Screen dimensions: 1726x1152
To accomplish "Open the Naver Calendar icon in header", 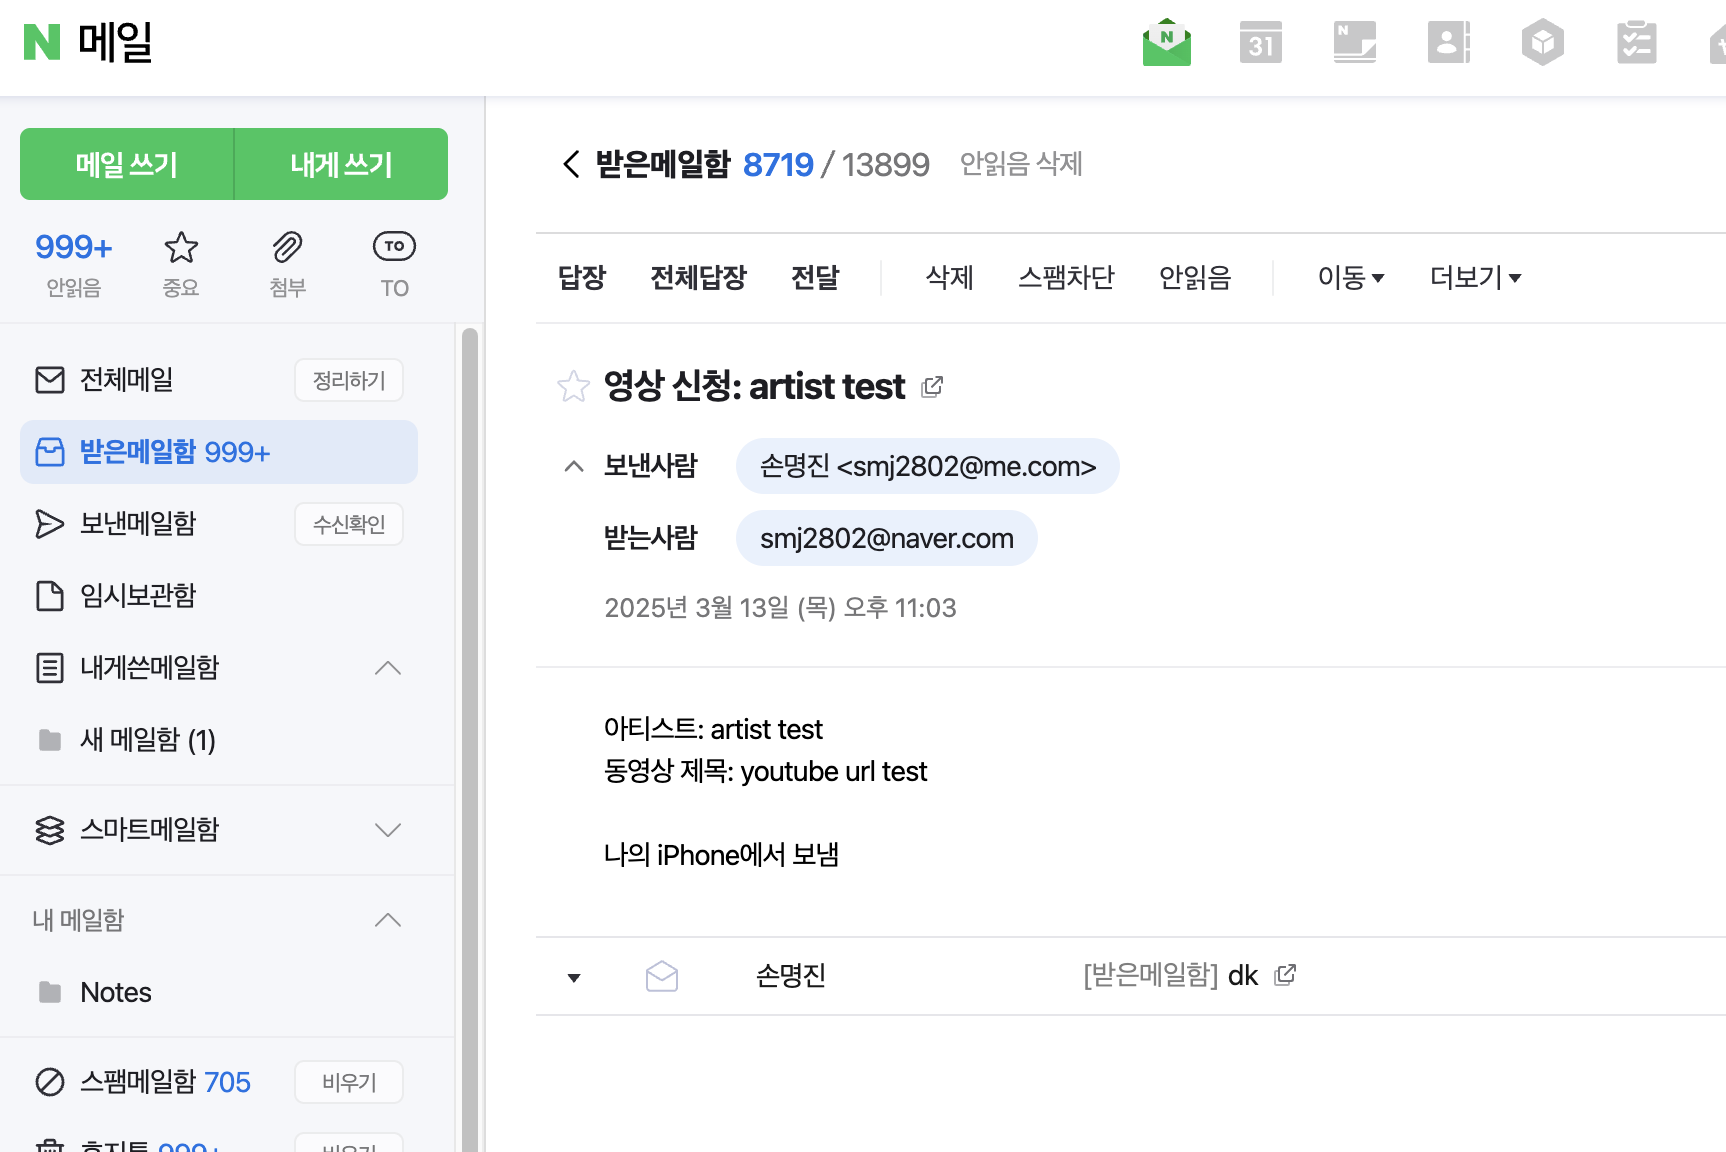I will [1260, 43].
